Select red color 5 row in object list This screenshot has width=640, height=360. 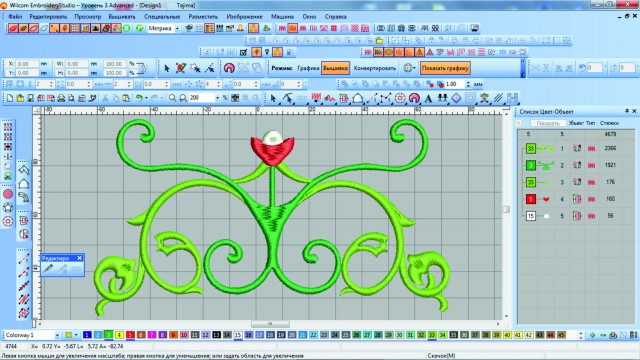point(576,199)
